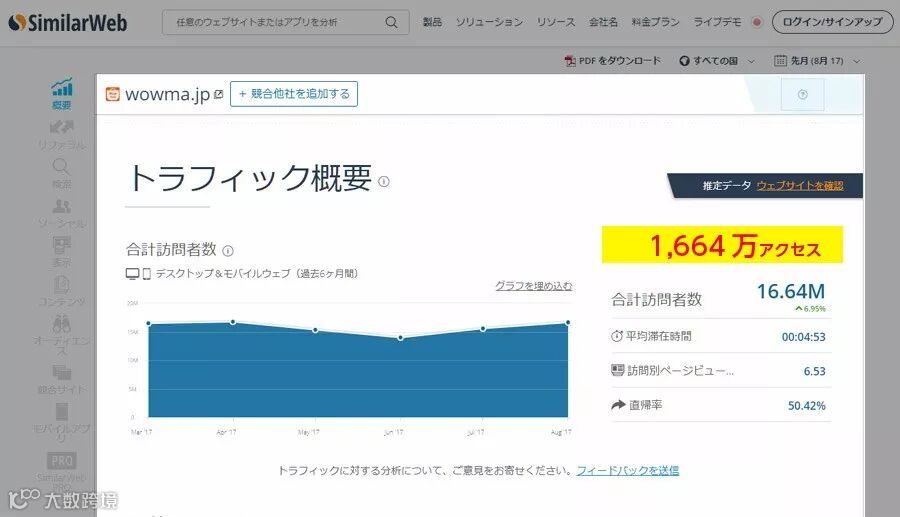Screen dimensions: 900x517
Task: Open the ソリューション menu
Action: pyautogui.click(x=489, y=22)
